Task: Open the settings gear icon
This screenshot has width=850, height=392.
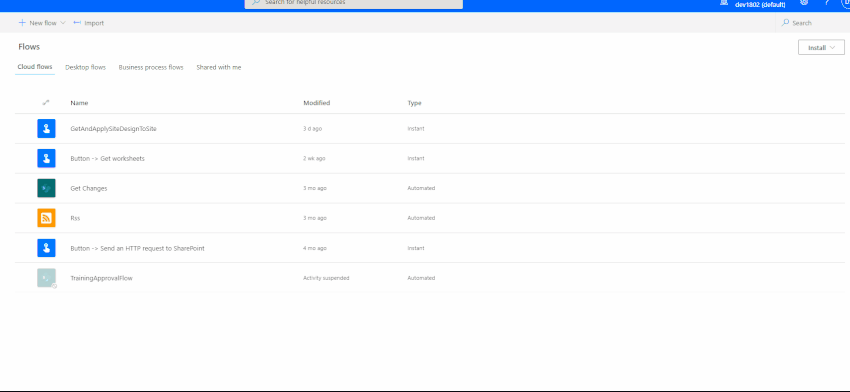Action: pyautogui.click(x=804, y=3)
